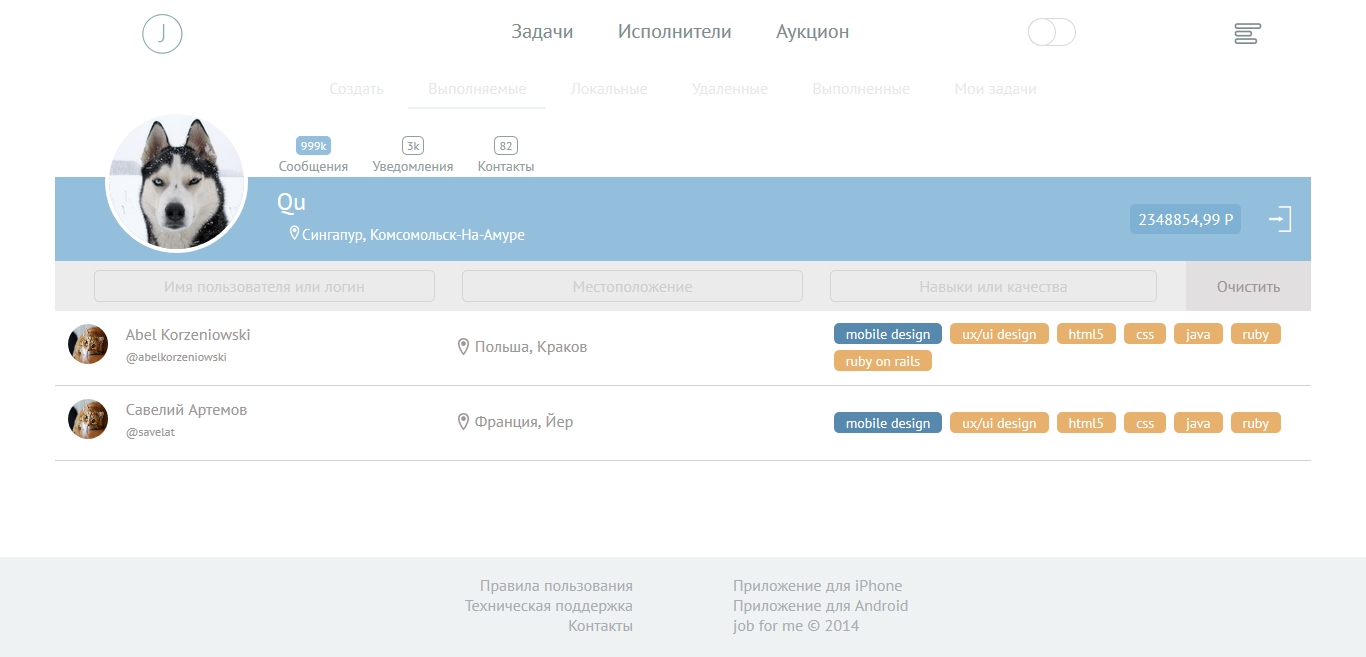Screen dimensions: 1366x657
Task: Click Abel's ruby tag
Action: pos(1256,334)
